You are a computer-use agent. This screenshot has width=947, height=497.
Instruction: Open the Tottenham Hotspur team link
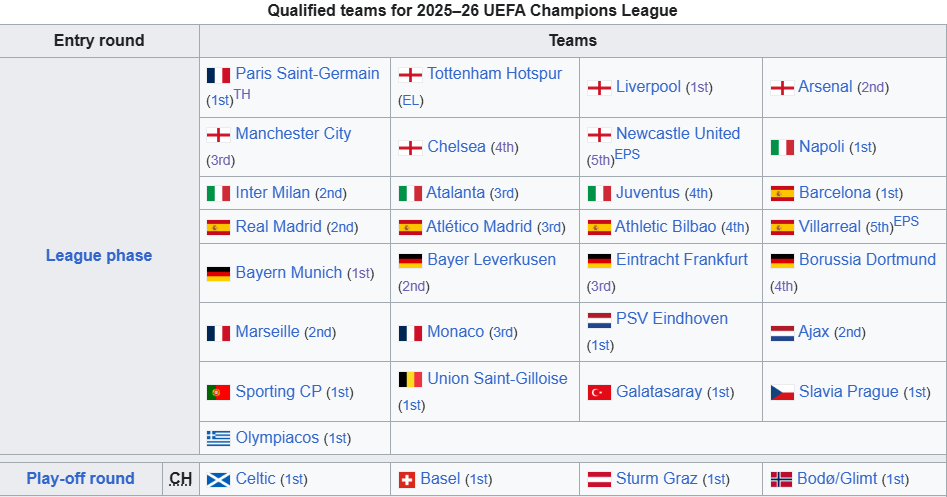(x=495, y=74)
